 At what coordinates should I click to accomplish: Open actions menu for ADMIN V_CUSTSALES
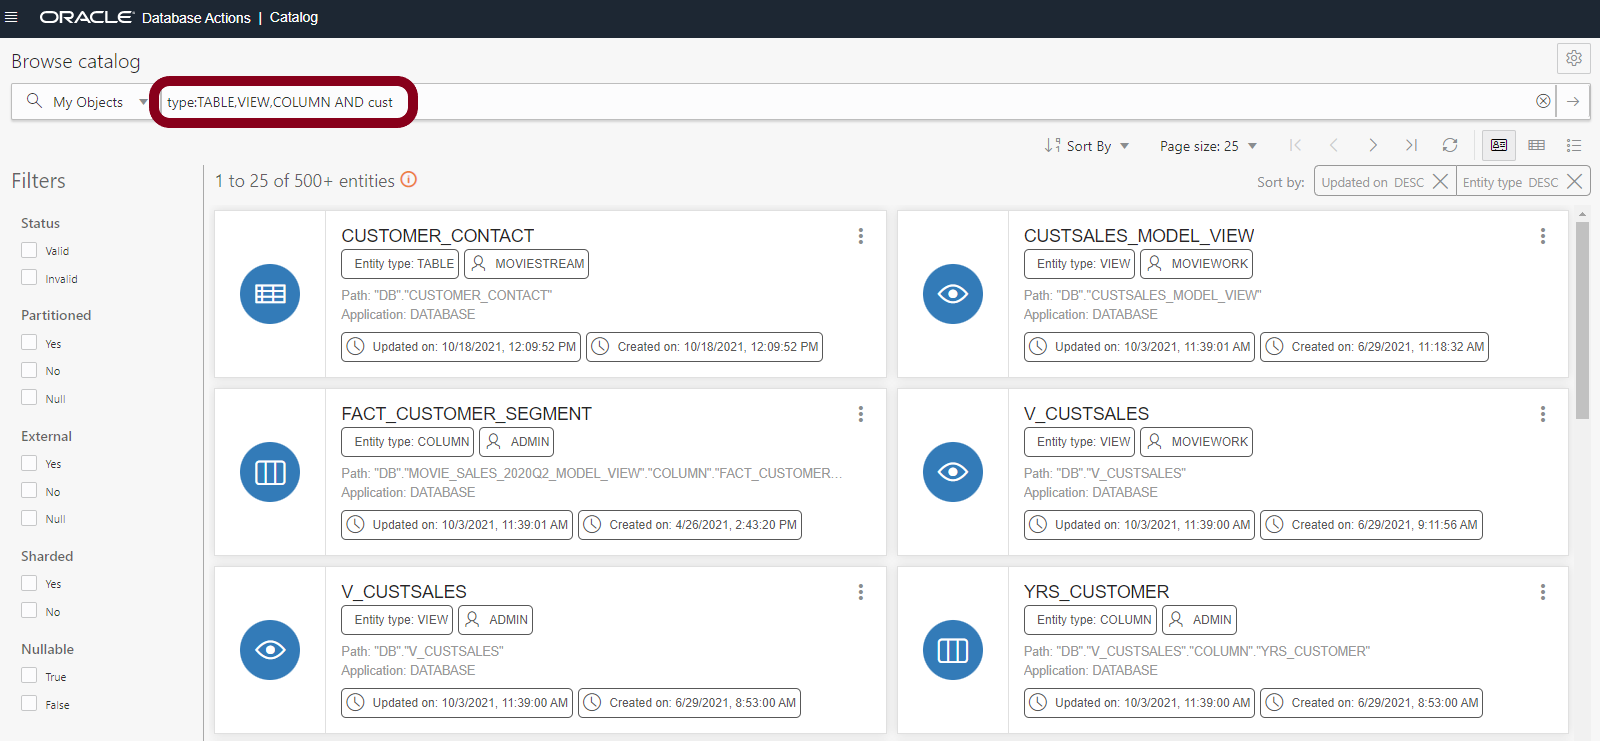coord(860,592)
